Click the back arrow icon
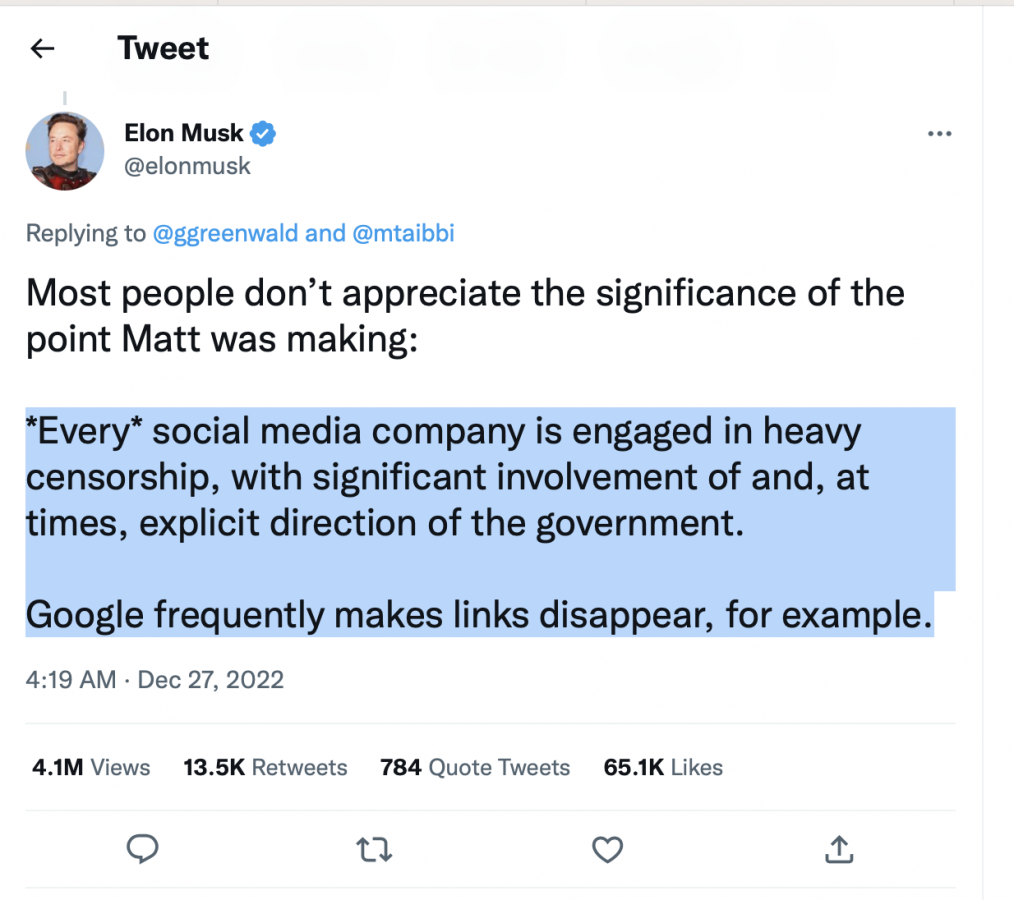This screenshot has height=900, width=1014. (42, 49)
